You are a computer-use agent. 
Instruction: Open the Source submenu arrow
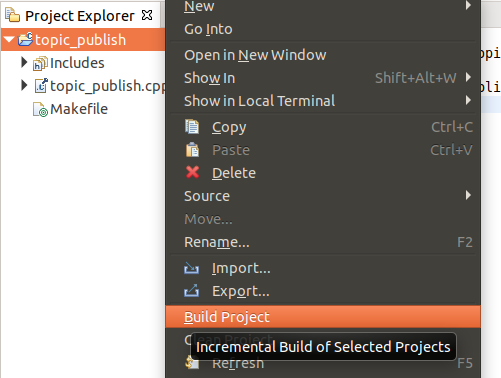pyautogui.click(x=468, y=195)
